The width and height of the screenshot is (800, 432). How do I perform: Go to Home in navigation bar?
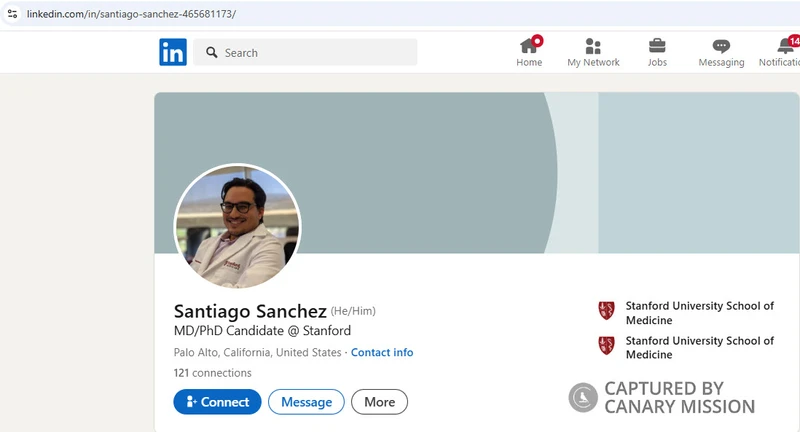point(529,52)
